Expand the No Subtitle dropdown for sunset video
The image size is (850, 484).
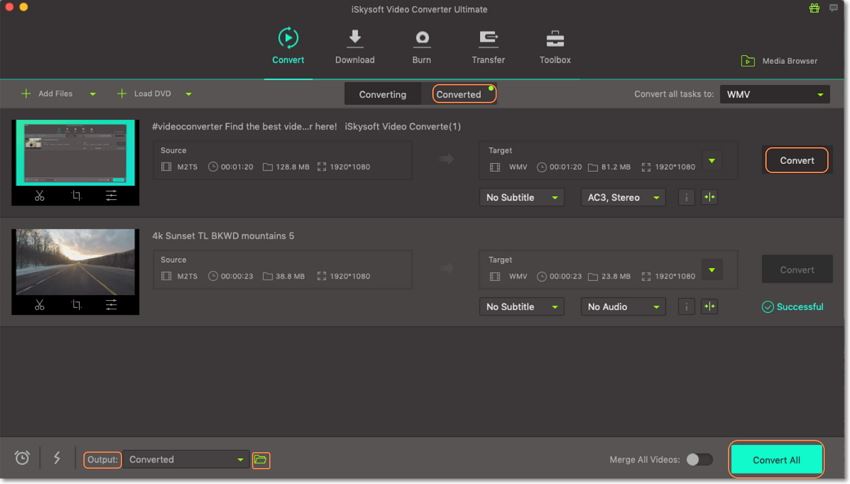click(x=521, y=307)
